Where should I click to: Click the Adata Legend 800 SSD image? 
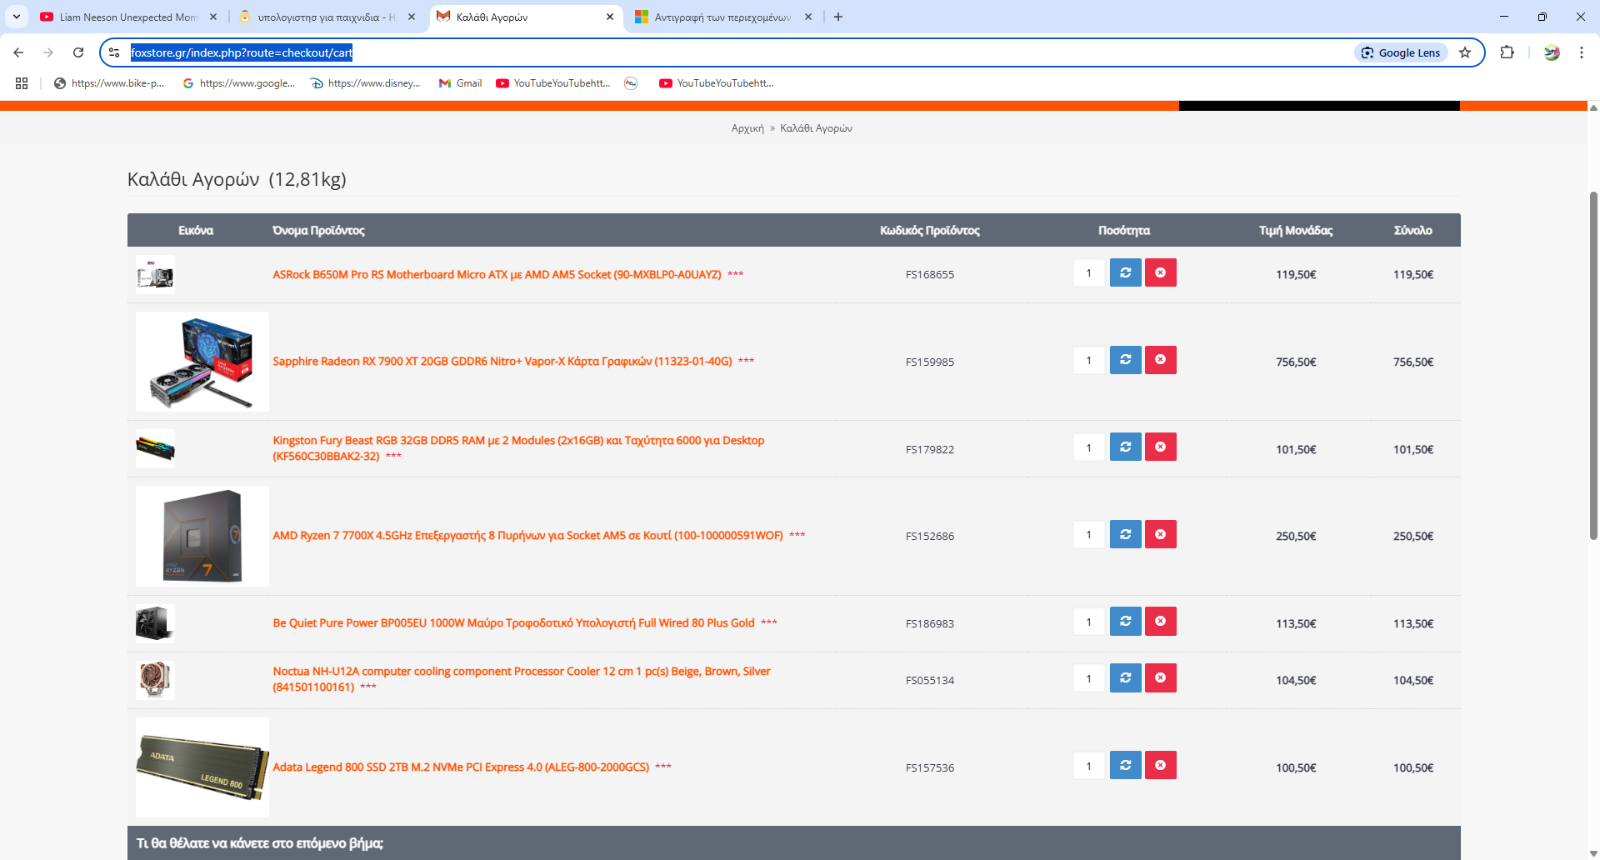202,767
